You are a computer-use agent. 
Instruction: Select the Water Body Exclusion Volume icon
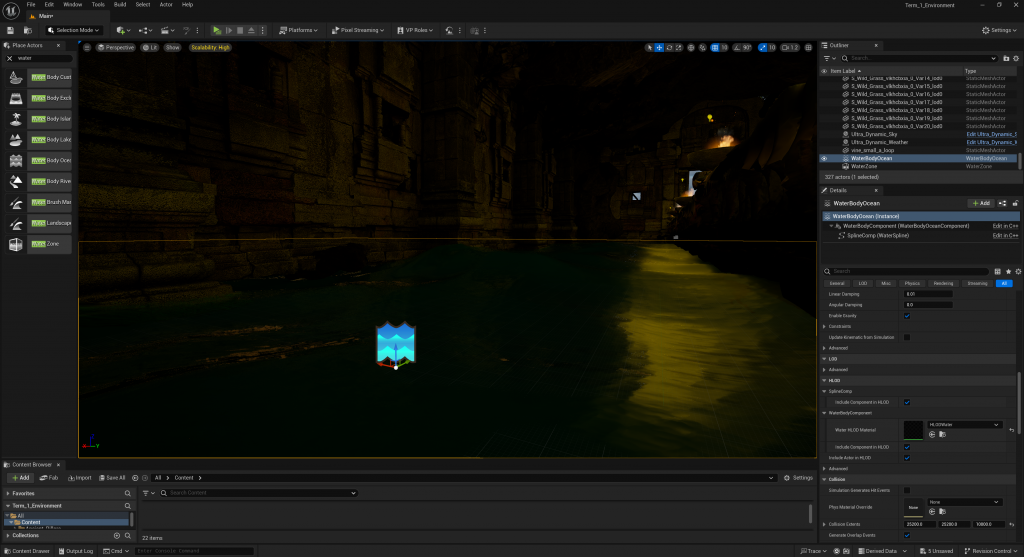(16, 98)
